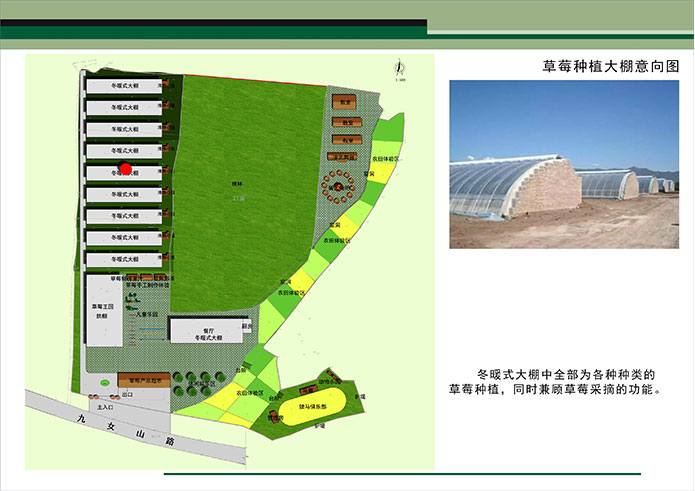Click the 餐厅 冬暖式大棚 building

207,331
